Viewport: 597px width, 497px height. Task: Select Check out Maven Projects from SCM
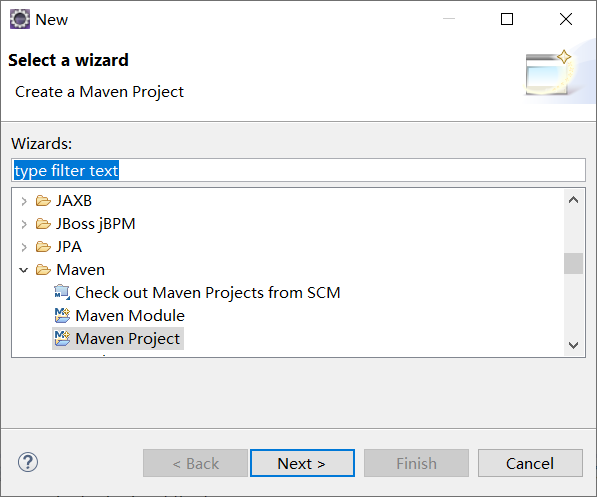point(208,293)
